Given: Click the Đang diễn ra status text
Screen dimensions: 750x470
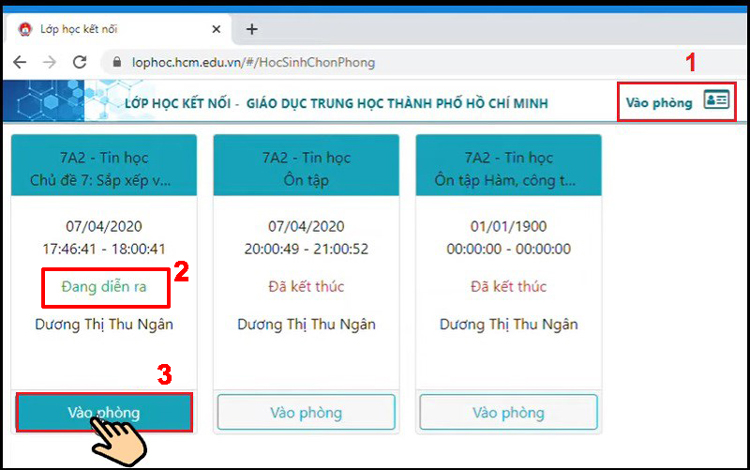Looking at the screenshot, I should (x=104, y=286).
